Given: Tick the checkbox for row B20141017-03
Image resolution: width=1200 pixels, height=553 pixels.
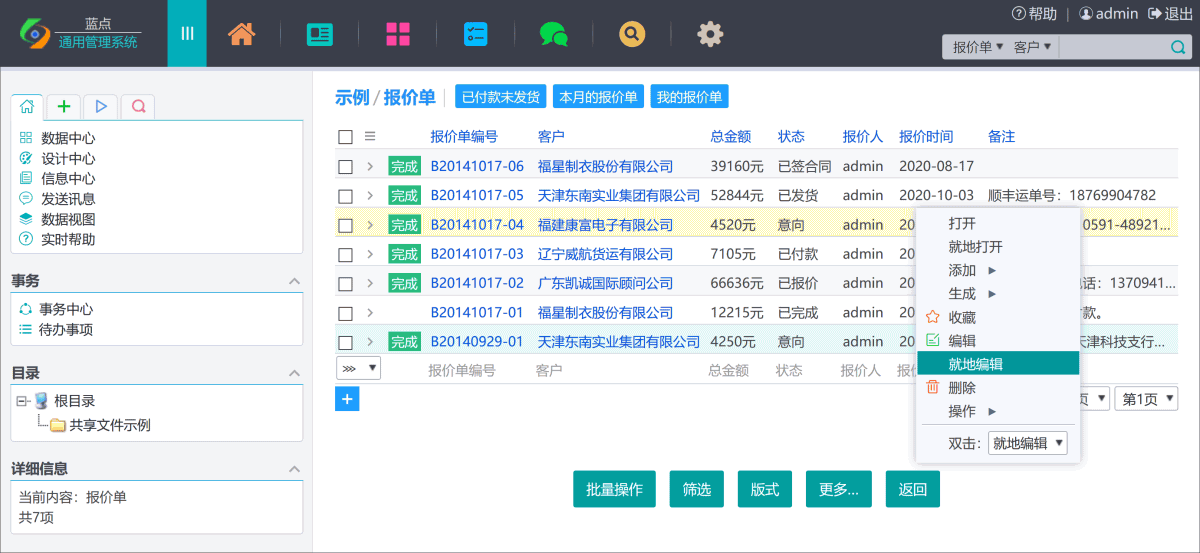Looking at the screenshot, I should click(x=345, y=255).
